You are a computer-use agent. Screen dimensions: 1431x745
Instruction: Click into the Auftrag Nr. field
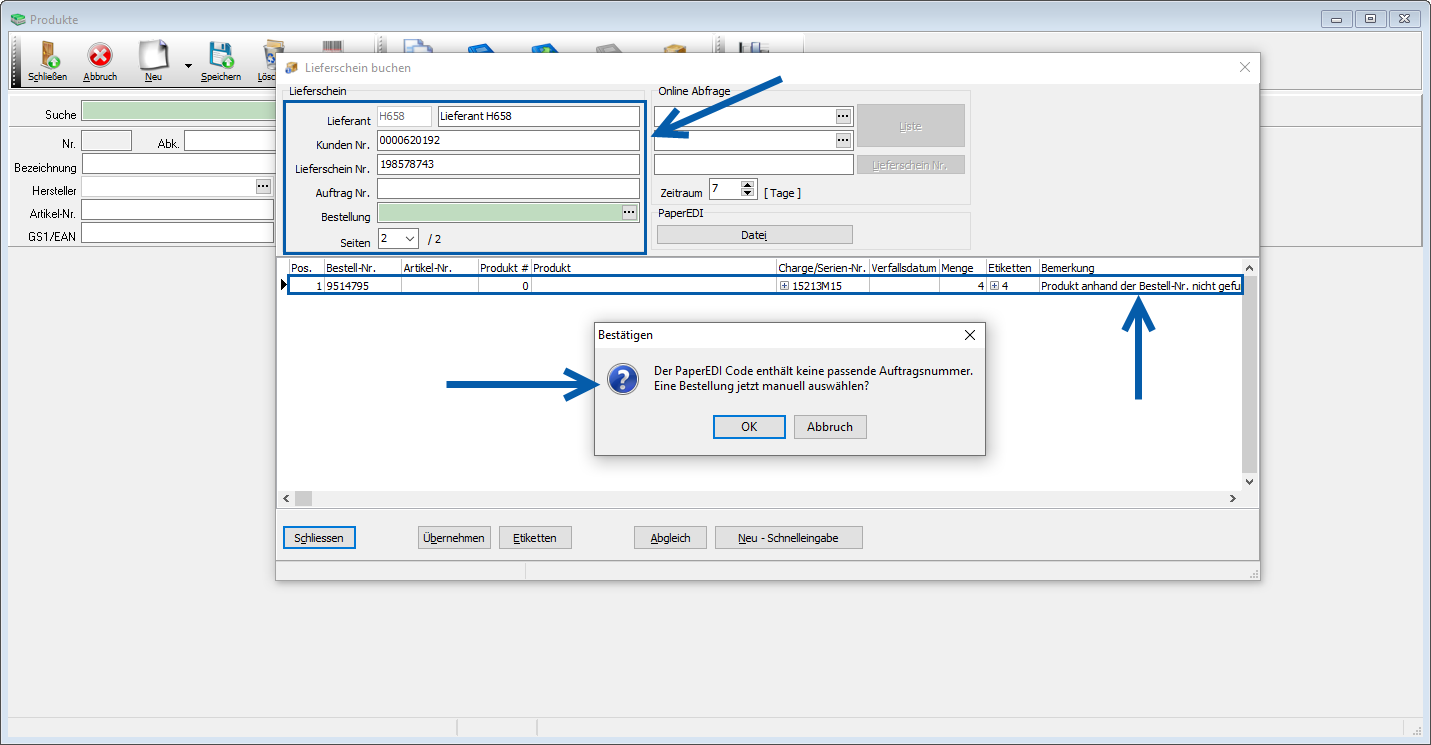[x=508, y=188]
